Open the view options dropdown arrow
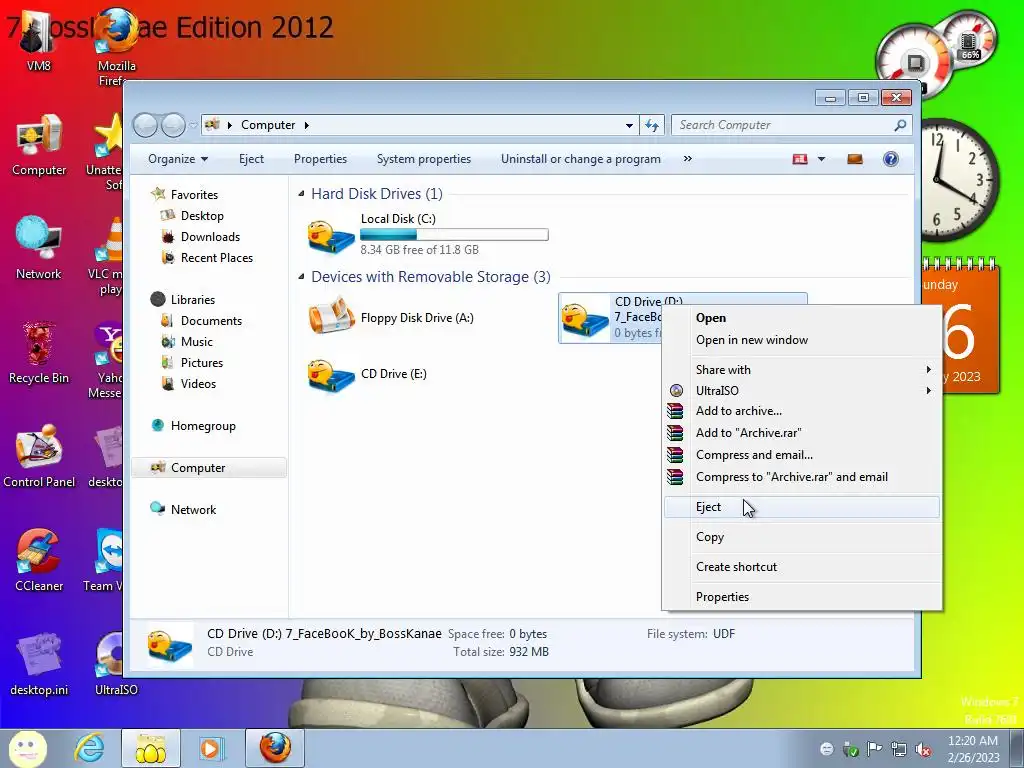The width and height of the screenshot is (1024, 768). [822, 159]
